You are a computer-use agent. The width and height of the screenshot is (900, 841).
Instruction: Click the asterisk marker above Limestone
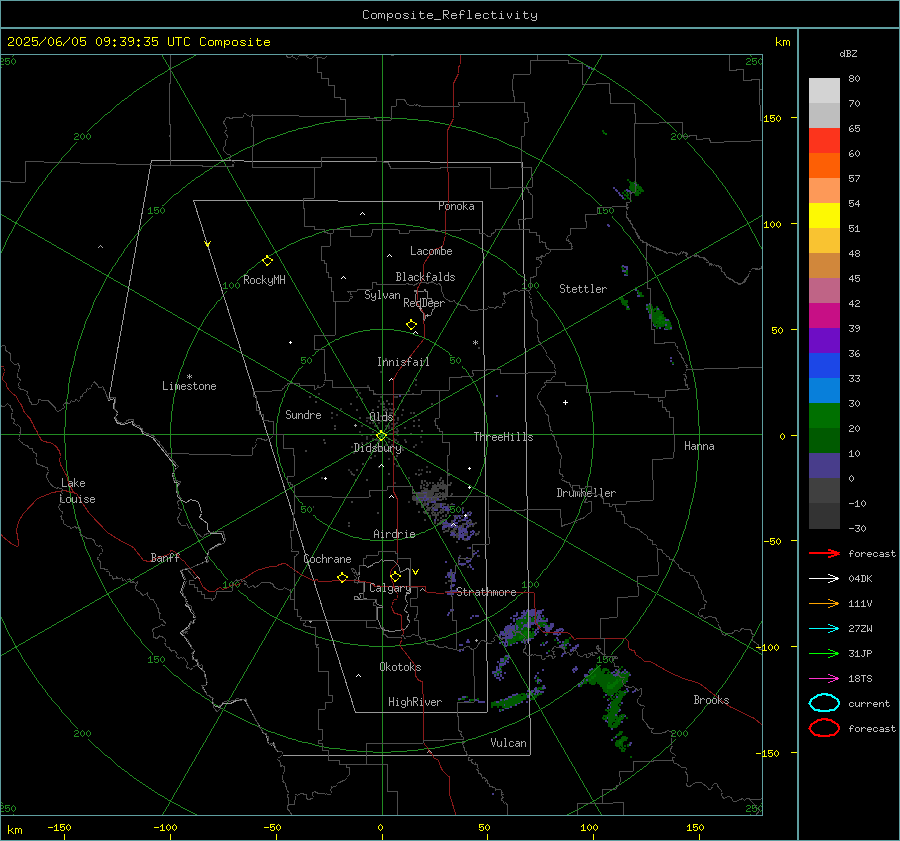189,377
